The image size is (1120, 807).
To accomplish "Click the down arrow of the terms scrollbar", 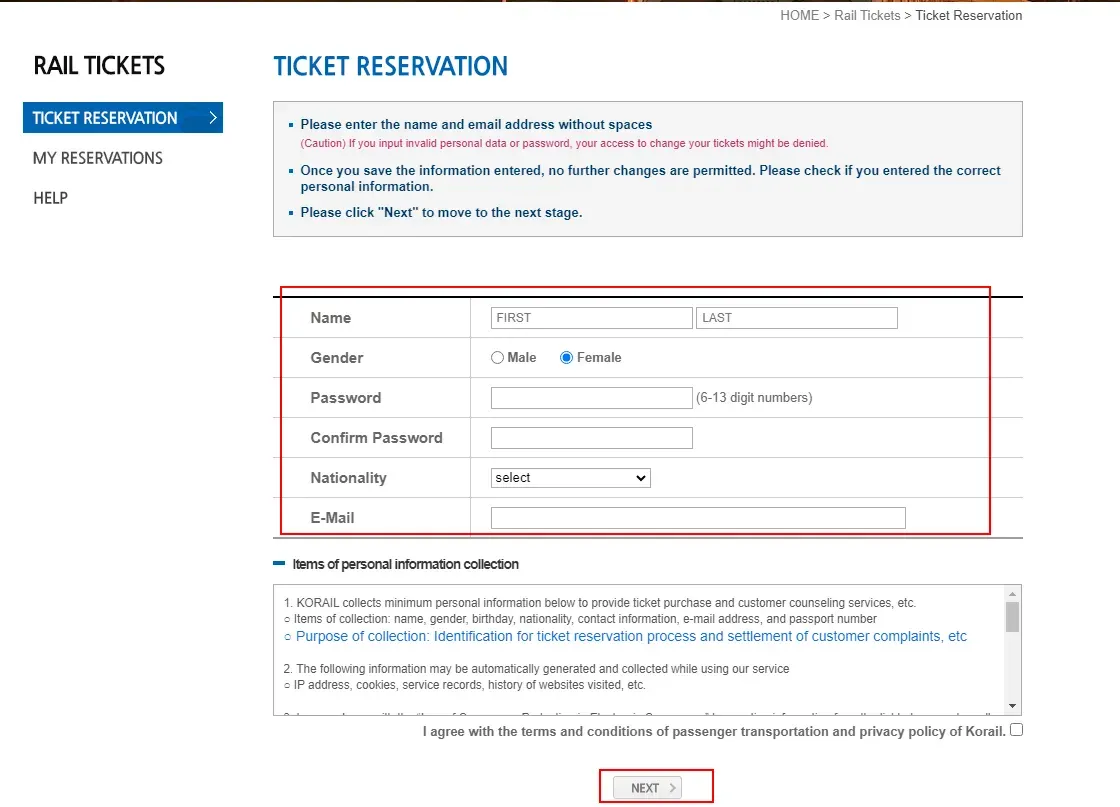I will [1013, 704].
